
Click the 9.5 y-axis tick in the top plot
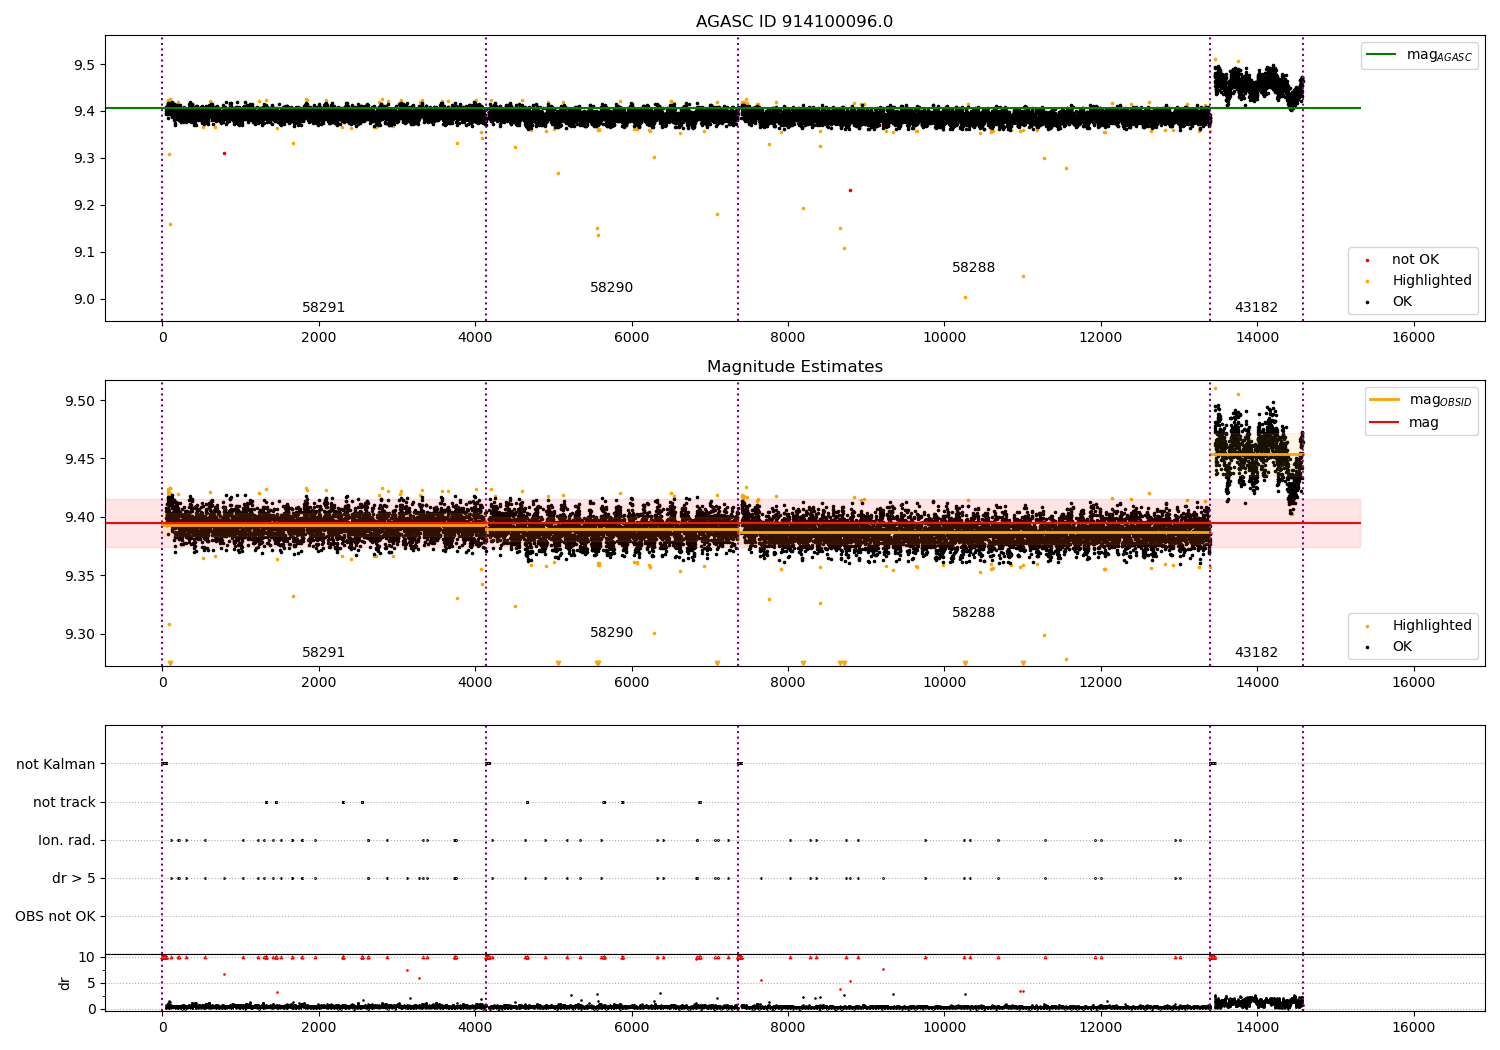click(84, 65)
